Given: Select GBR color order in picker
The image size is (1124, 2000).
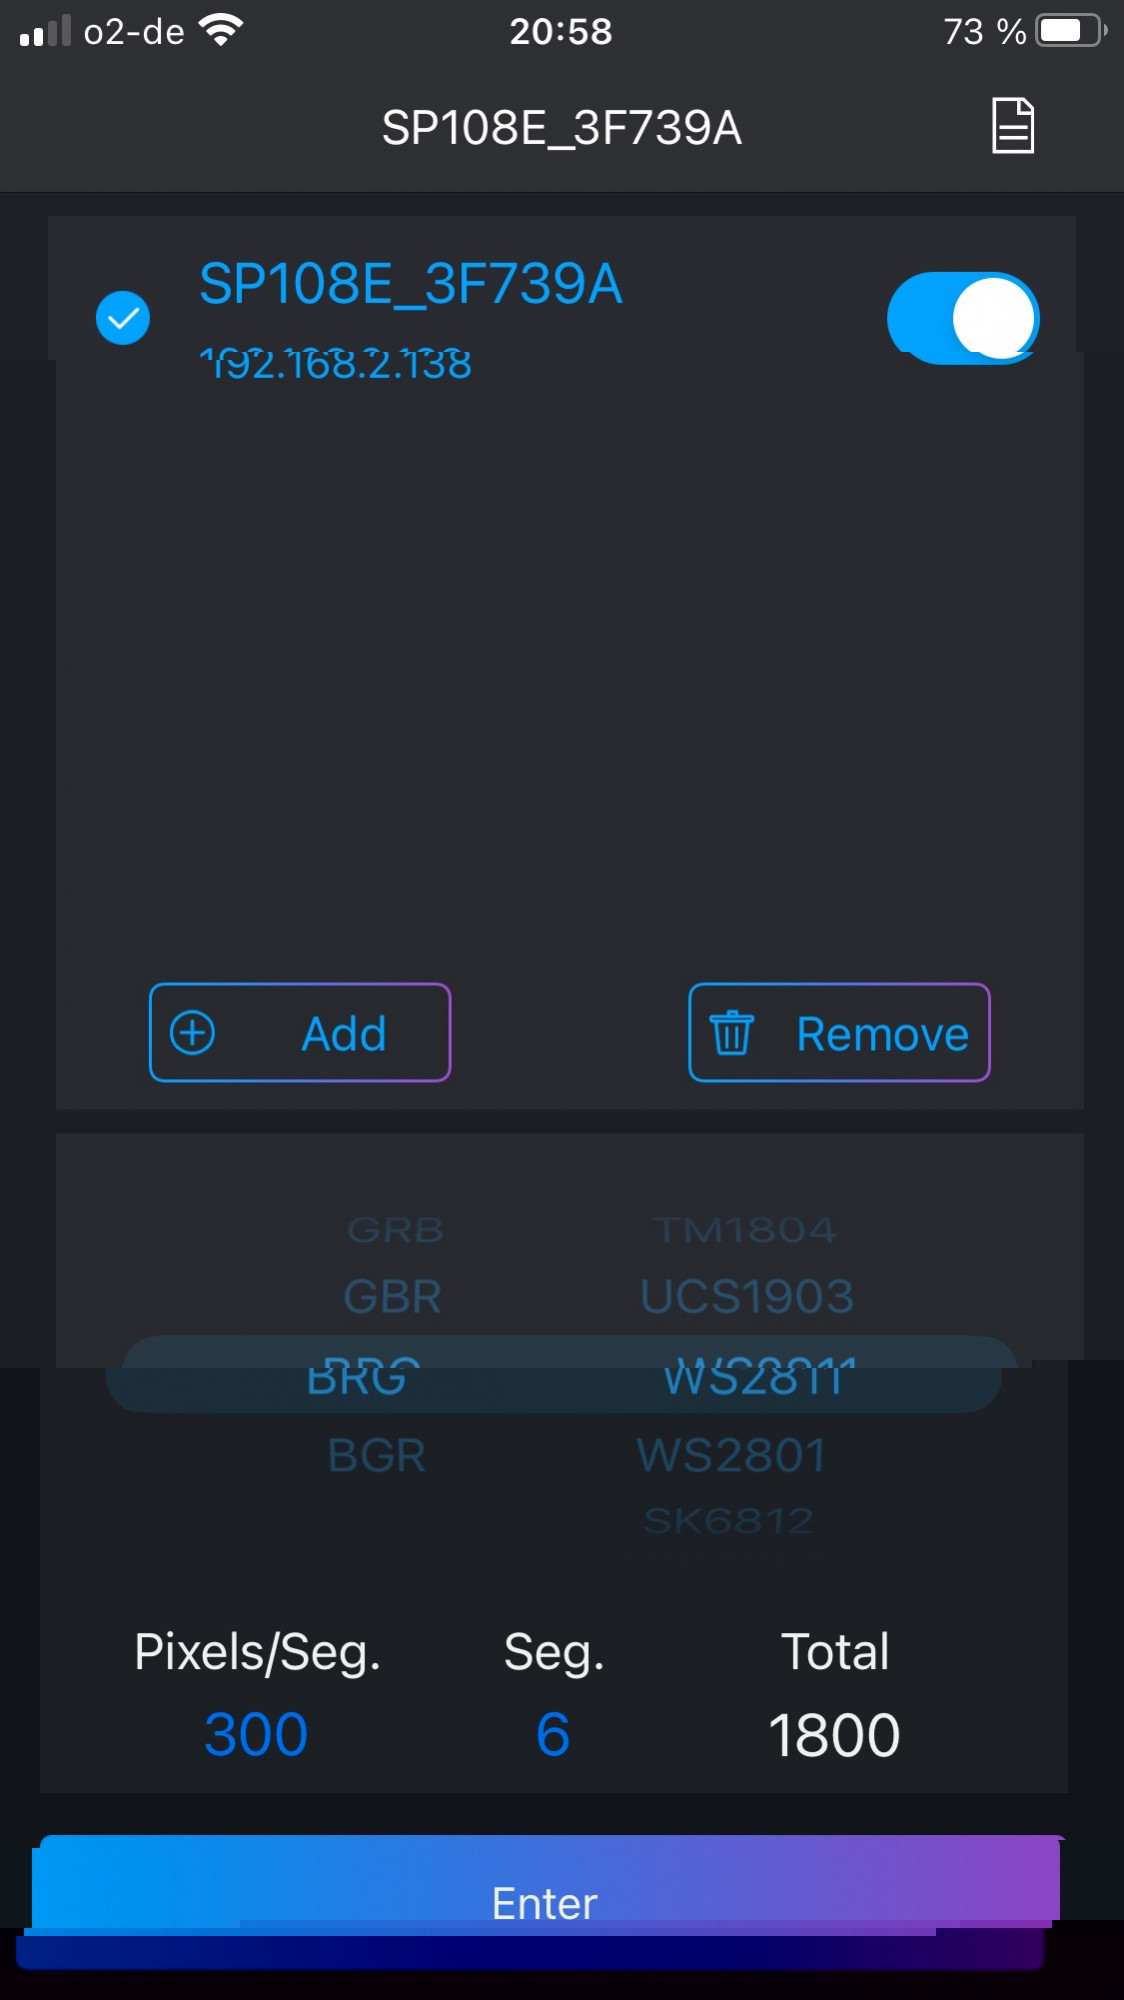Looking at the screenshot, I should tap(392, 1297).
